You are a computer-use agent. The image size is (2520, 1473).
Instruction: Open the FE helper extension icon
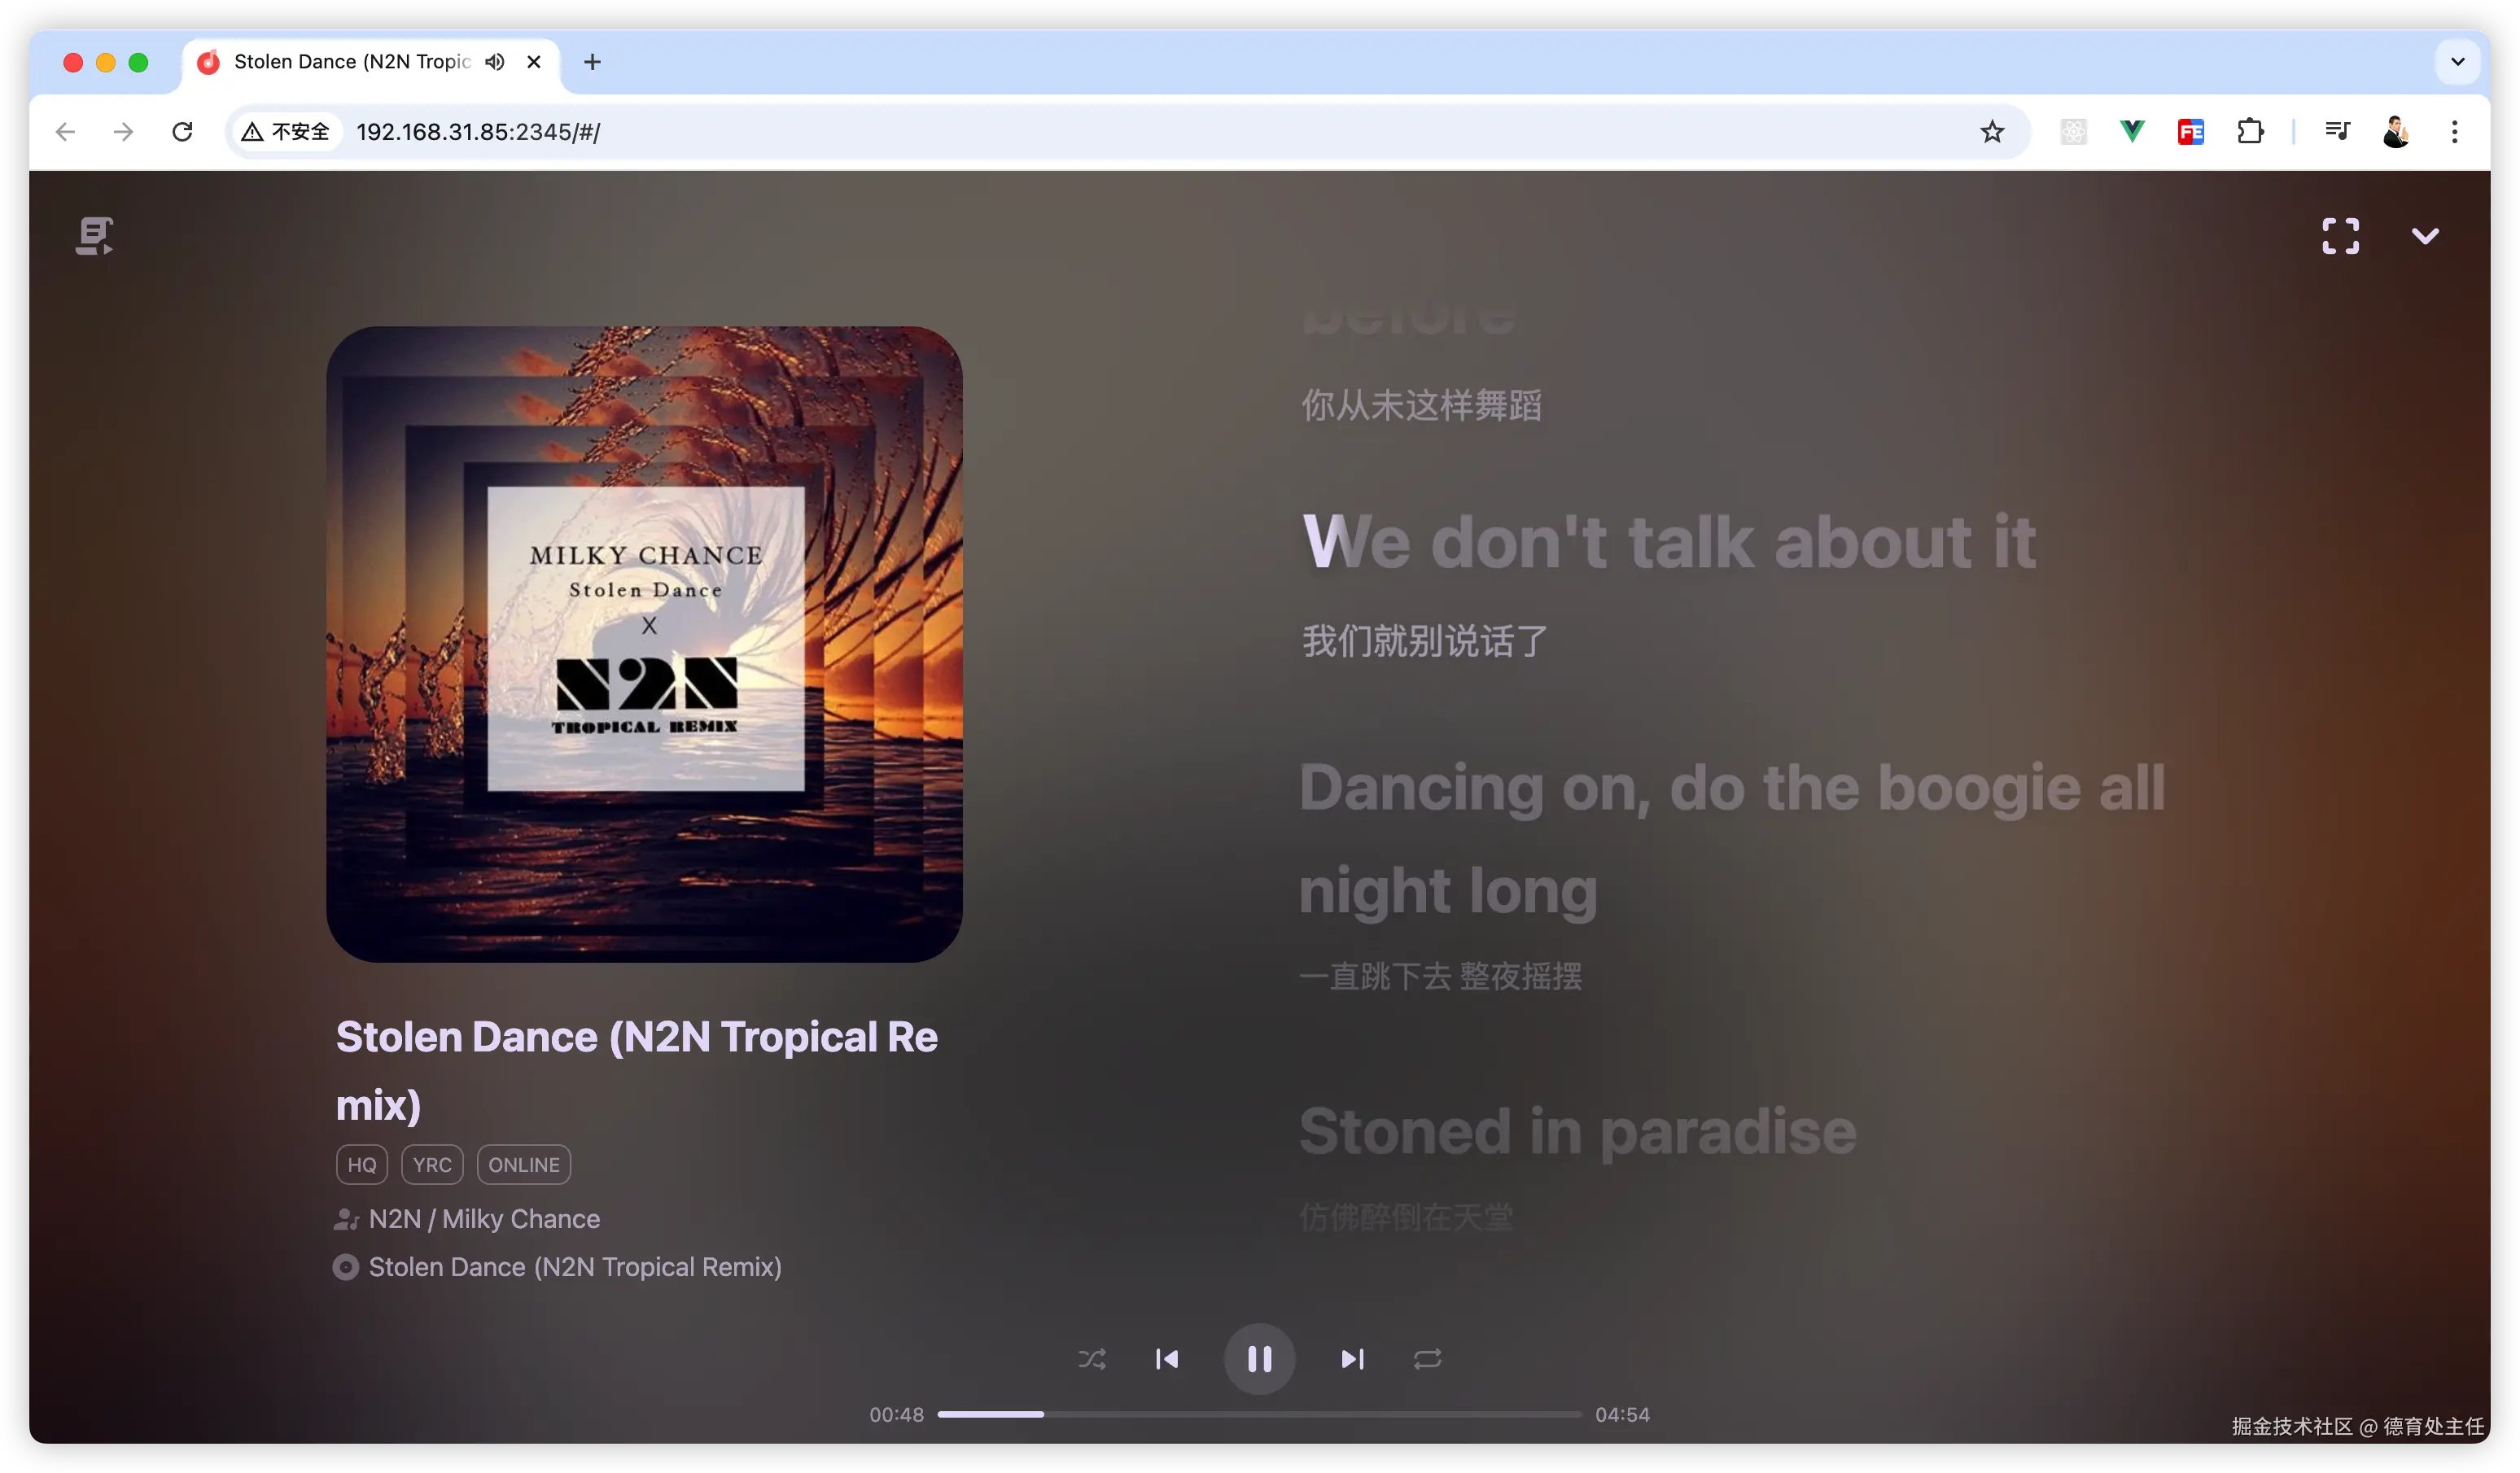click(2191, 131)
